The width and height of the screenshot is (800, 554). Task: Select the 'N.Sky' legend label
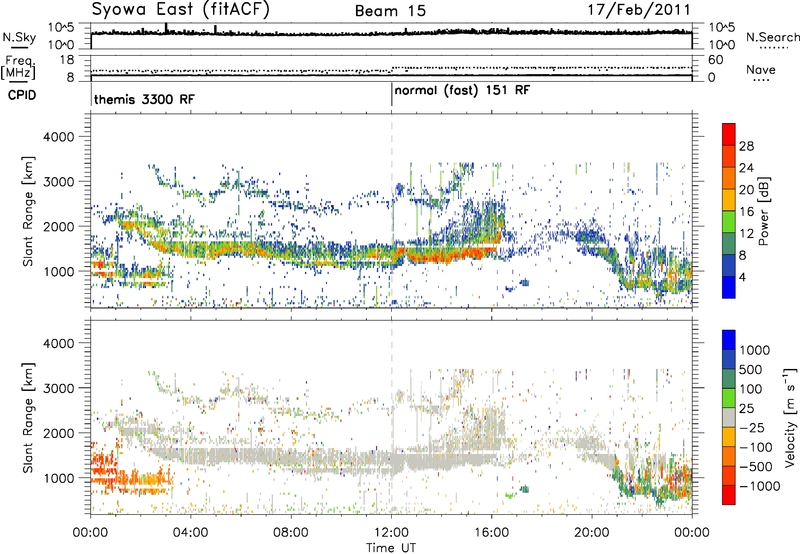19,37
